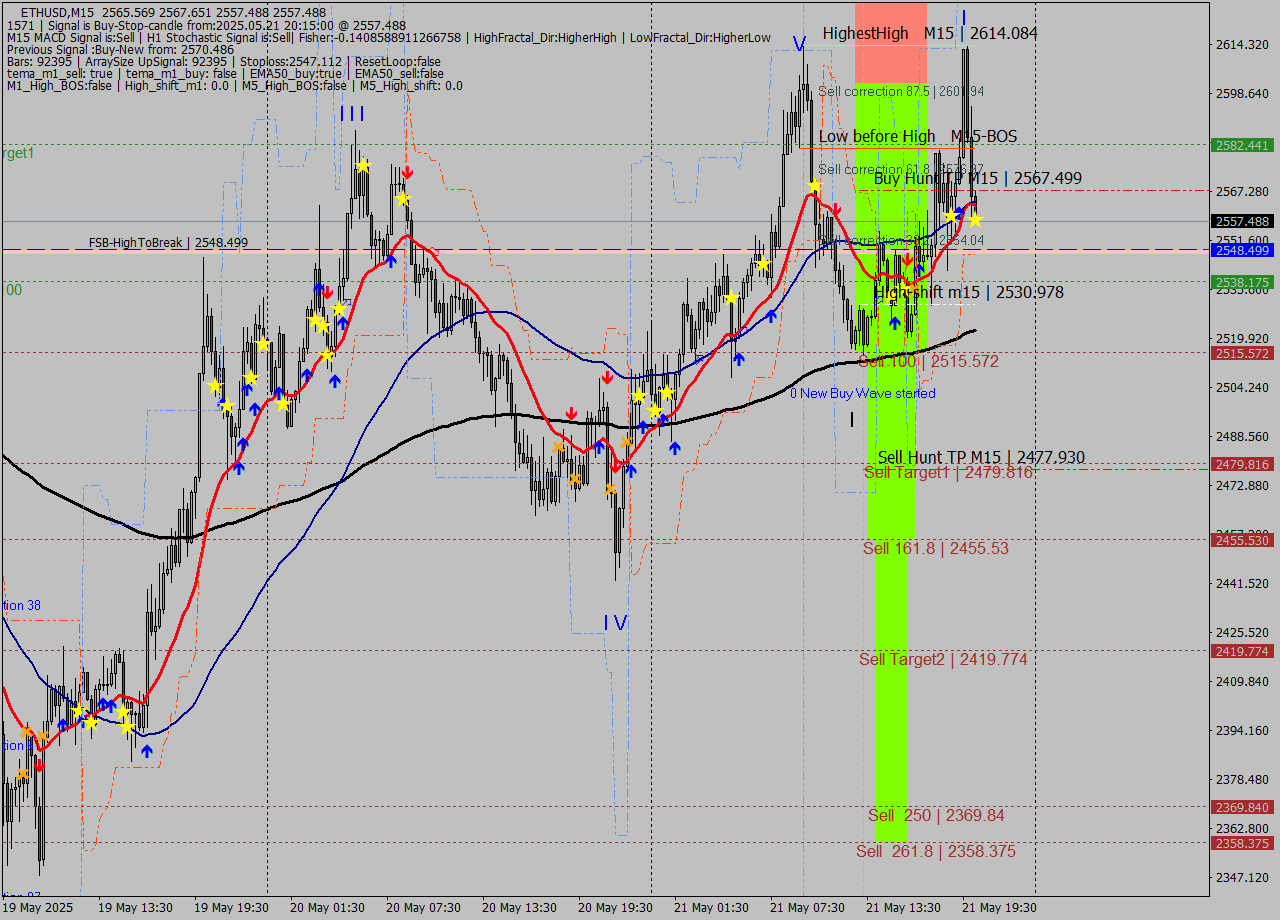Click the Buy Hunt TP M15 label
This screenshot has width=1280, height=920.
coord(977,179)
